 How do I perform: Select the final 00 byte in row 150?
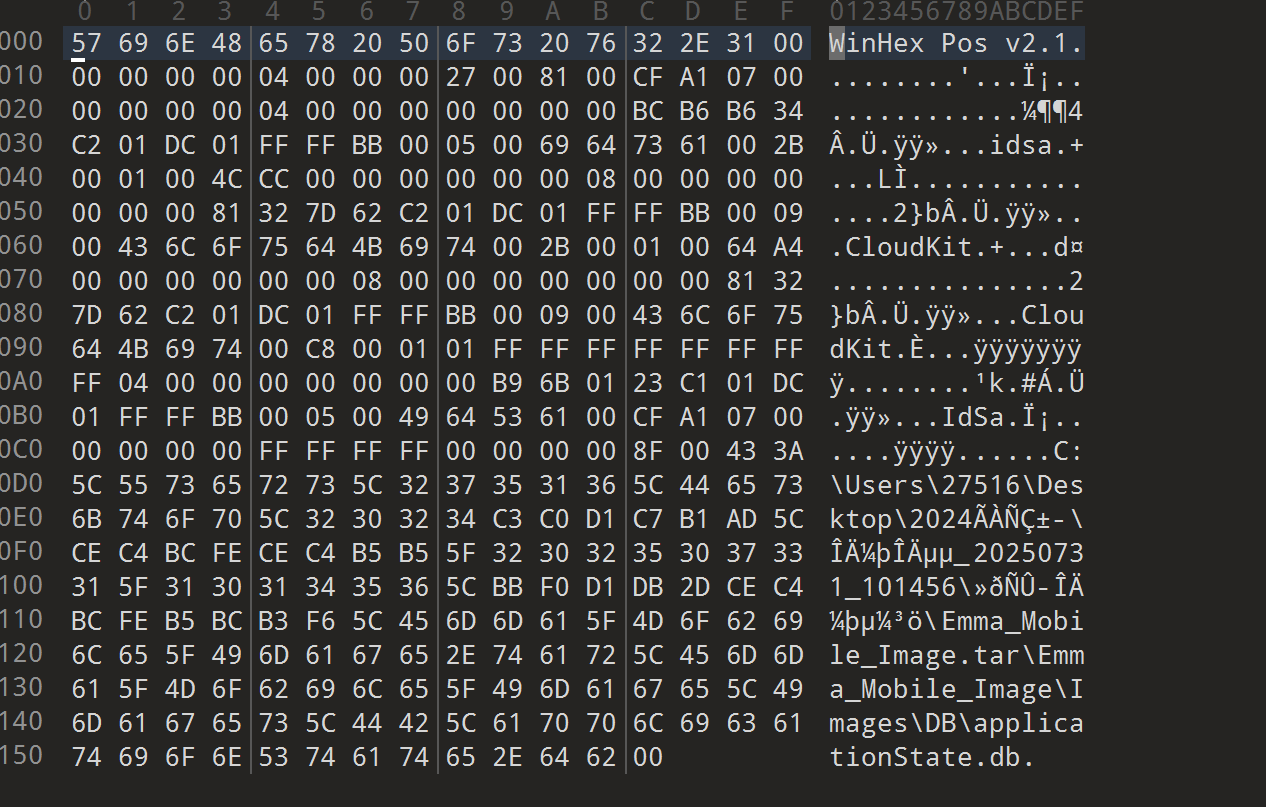(647, 757)
